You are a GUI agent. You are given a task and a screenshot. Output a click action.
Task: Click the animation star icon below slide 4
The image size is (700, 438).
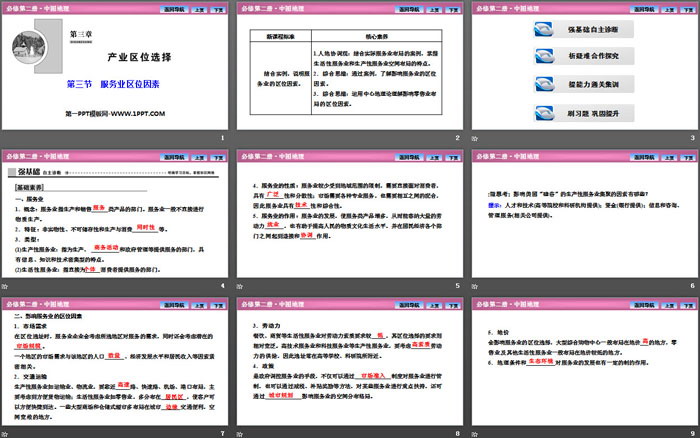point(4,286)
